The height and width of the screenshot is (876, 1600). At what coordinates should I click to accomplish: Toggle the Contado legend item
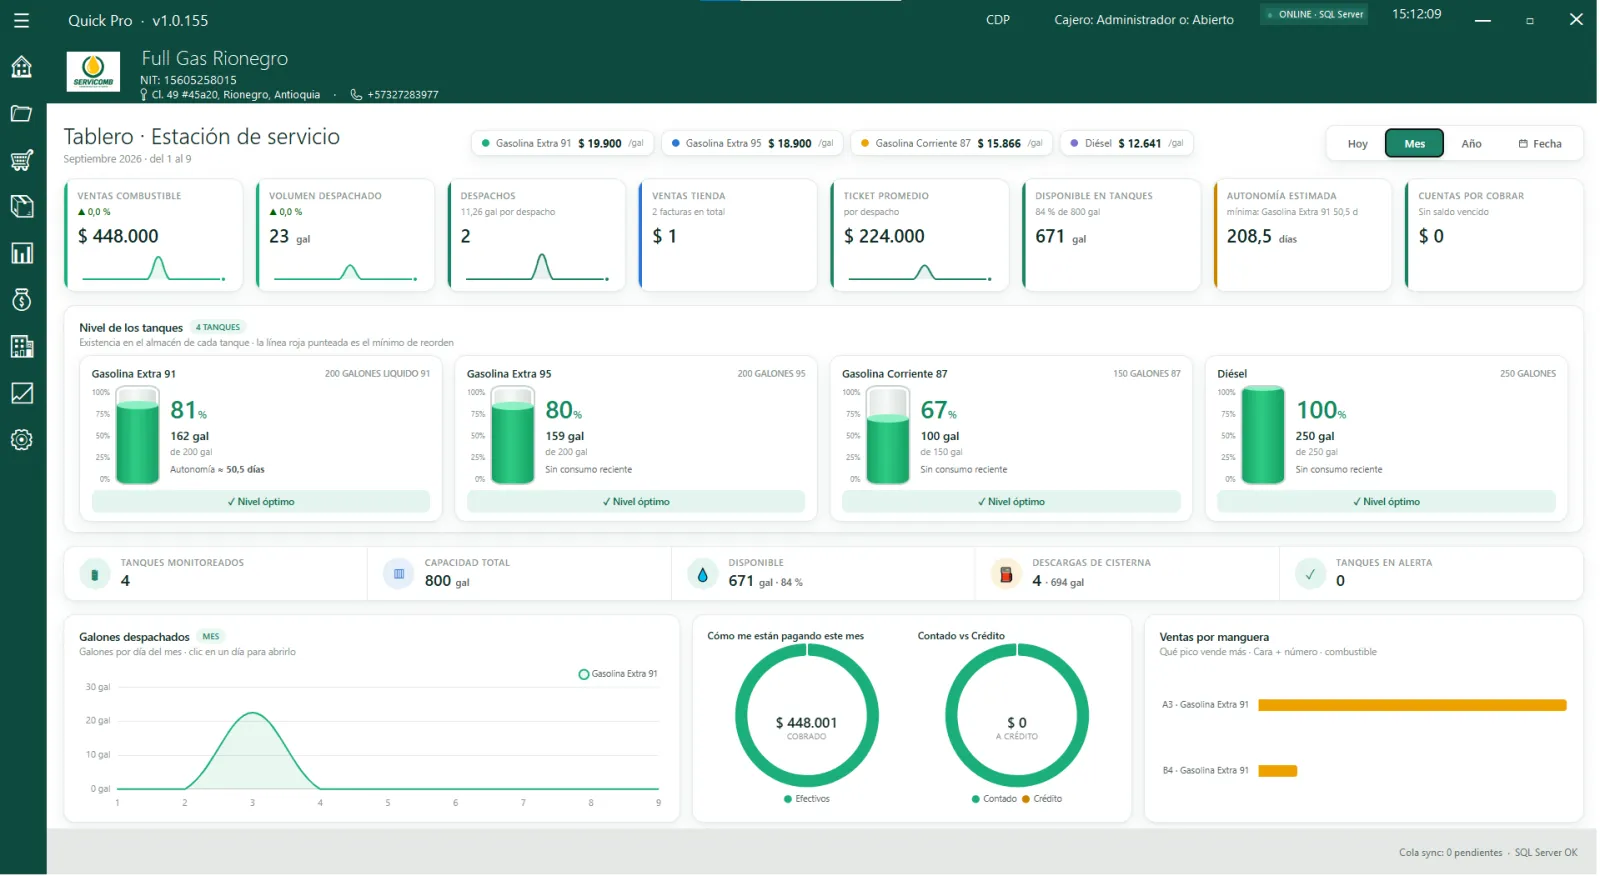(994, 799)
